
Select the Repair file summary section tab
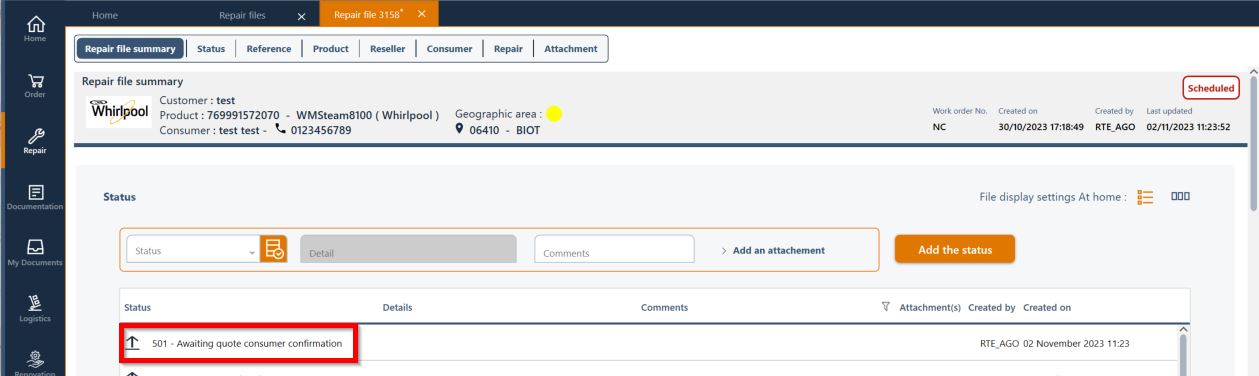(131, 49)
